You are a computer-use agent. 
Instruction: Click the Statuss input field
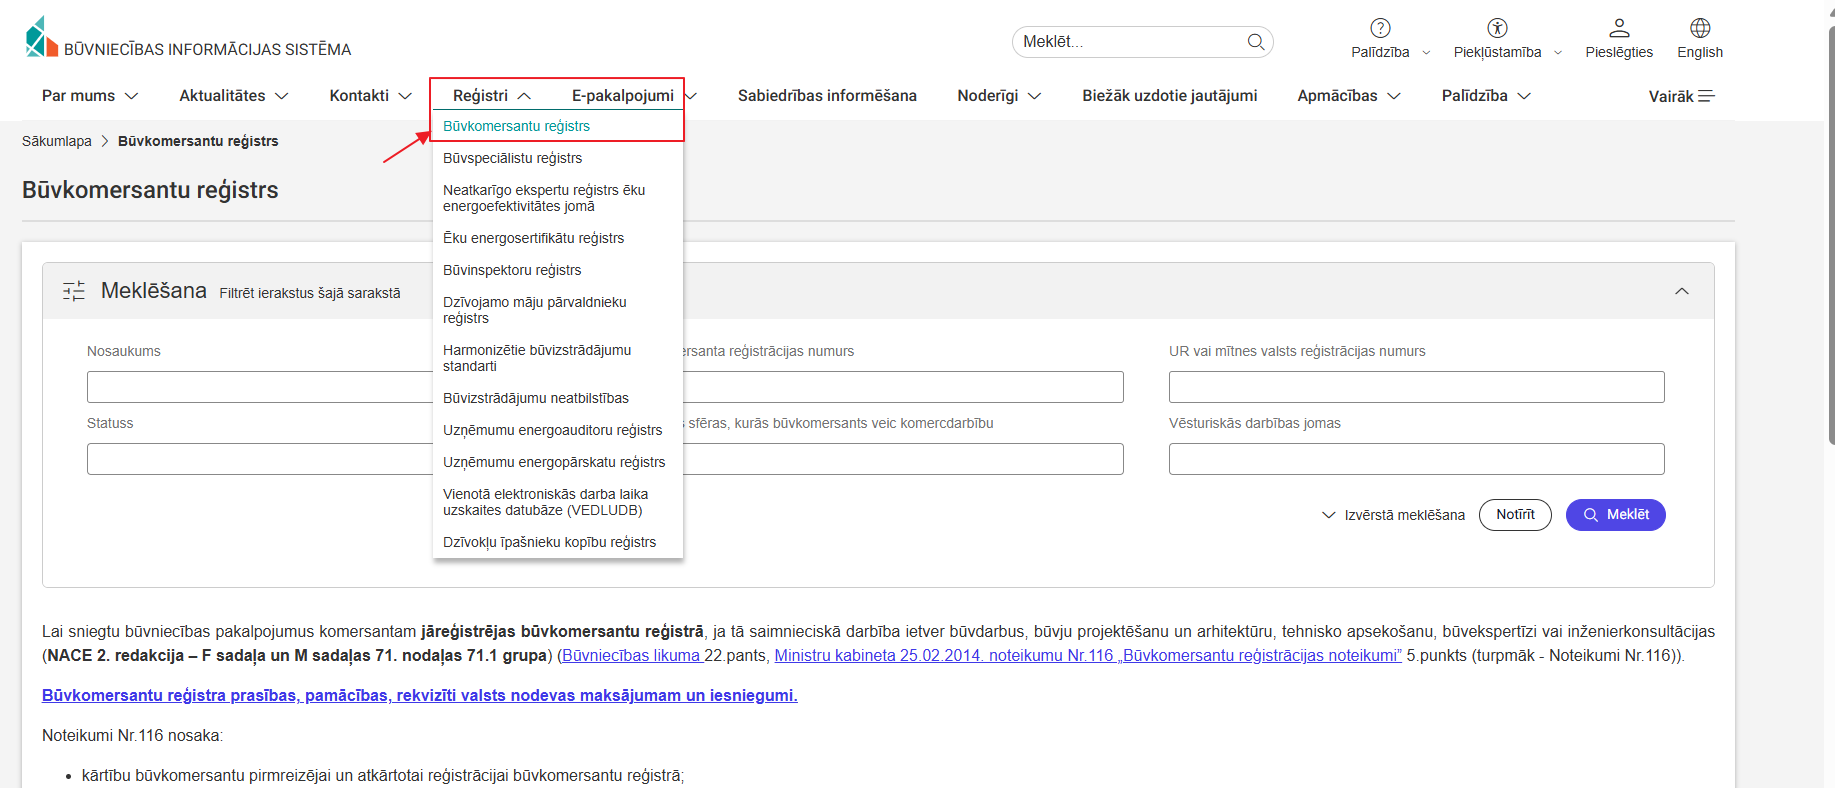pyautogui.click(x=260, y=459)
